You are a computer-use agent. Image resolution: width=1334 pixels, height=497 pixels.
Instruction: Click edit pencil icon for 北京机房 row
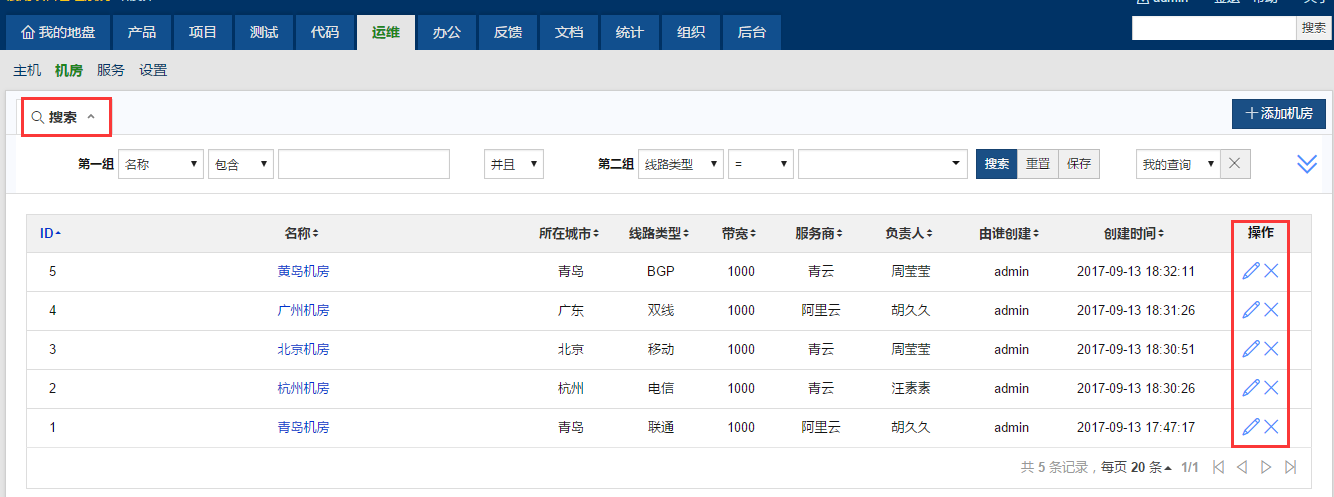tap(1250, 349)
